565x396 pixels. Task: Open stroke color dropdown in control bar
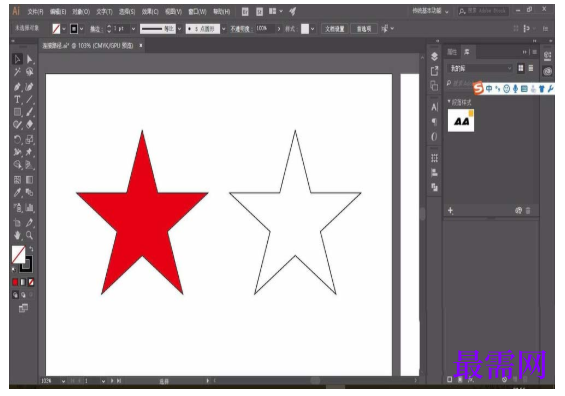click(82, 29)
